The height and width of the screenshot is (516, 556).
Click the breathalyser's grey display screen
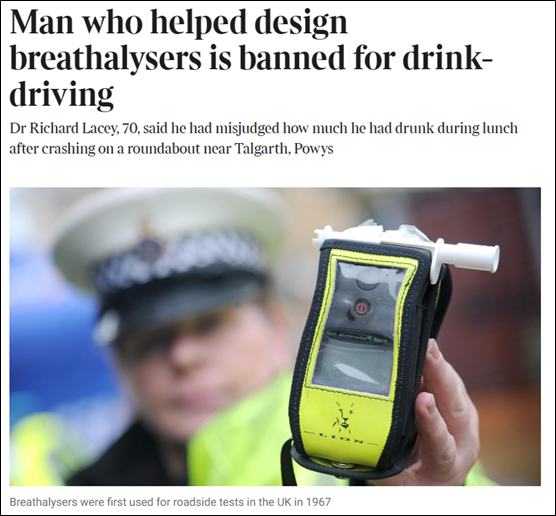(x=352, y=369)
